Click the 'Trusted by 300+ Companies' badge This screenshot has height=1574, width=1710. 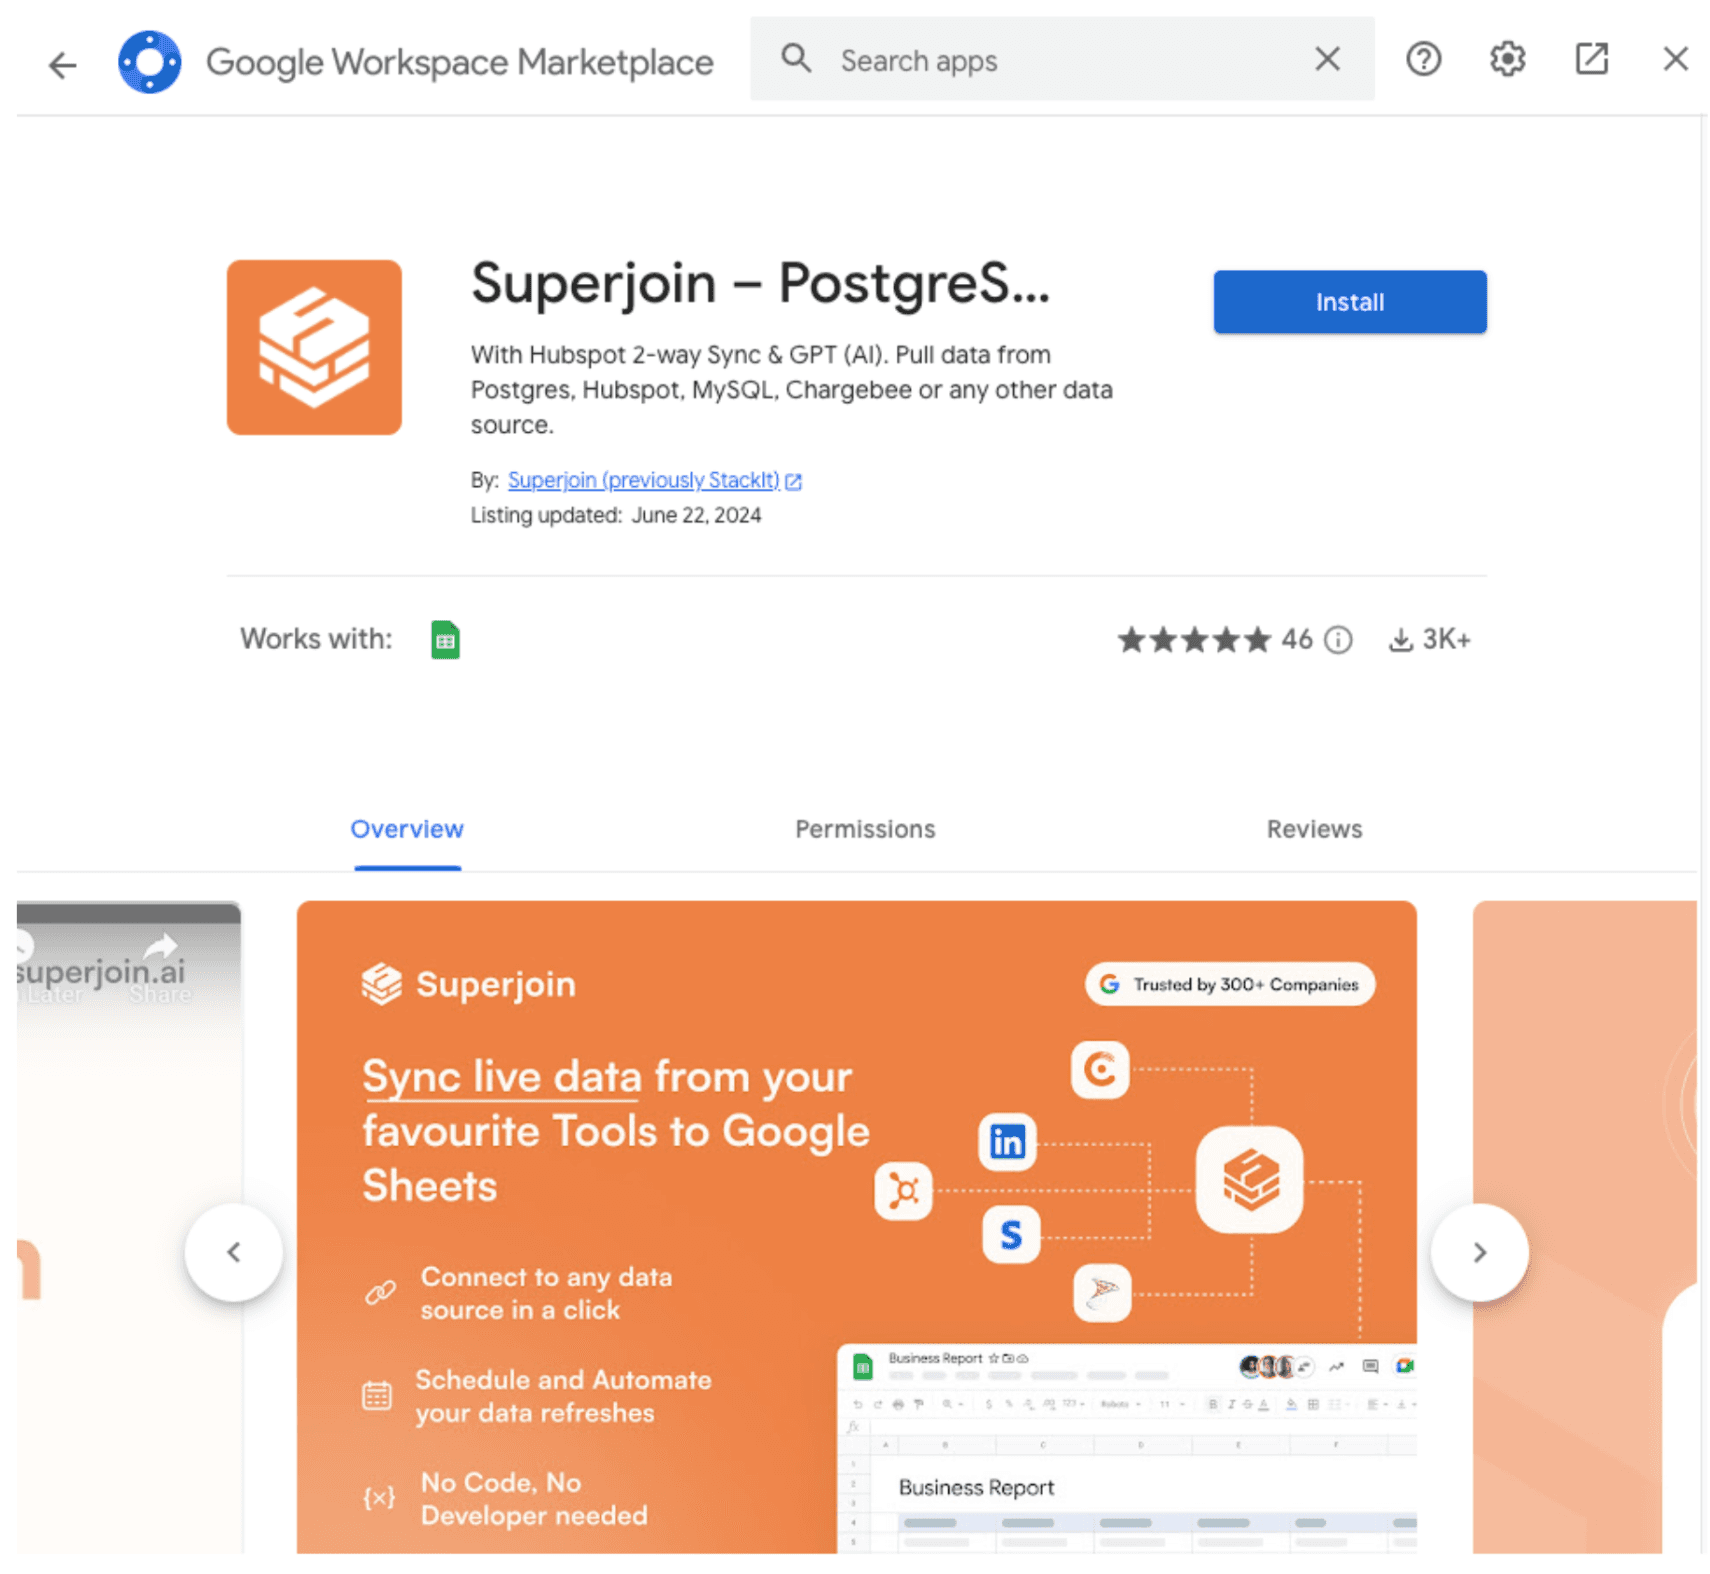pos(1229,984)
